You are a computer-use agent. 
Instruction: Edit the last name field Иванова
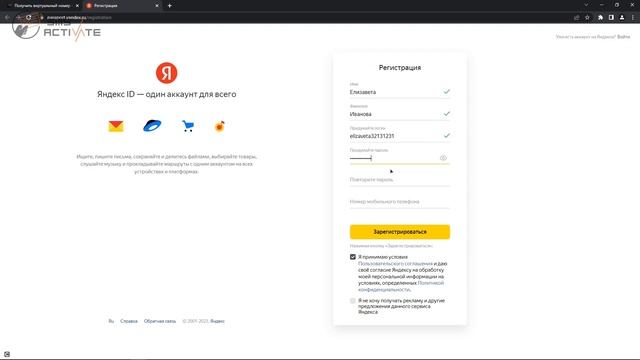(x=400, y=114)
